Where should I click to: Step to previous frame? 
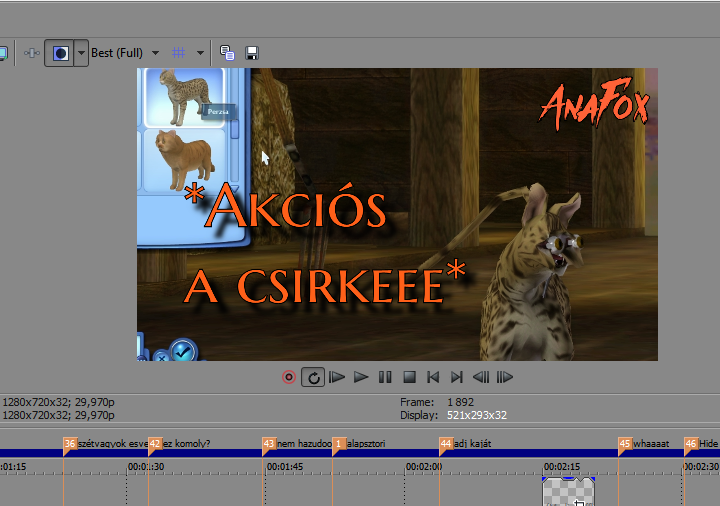pyautogui.click(x=481, y=377)
